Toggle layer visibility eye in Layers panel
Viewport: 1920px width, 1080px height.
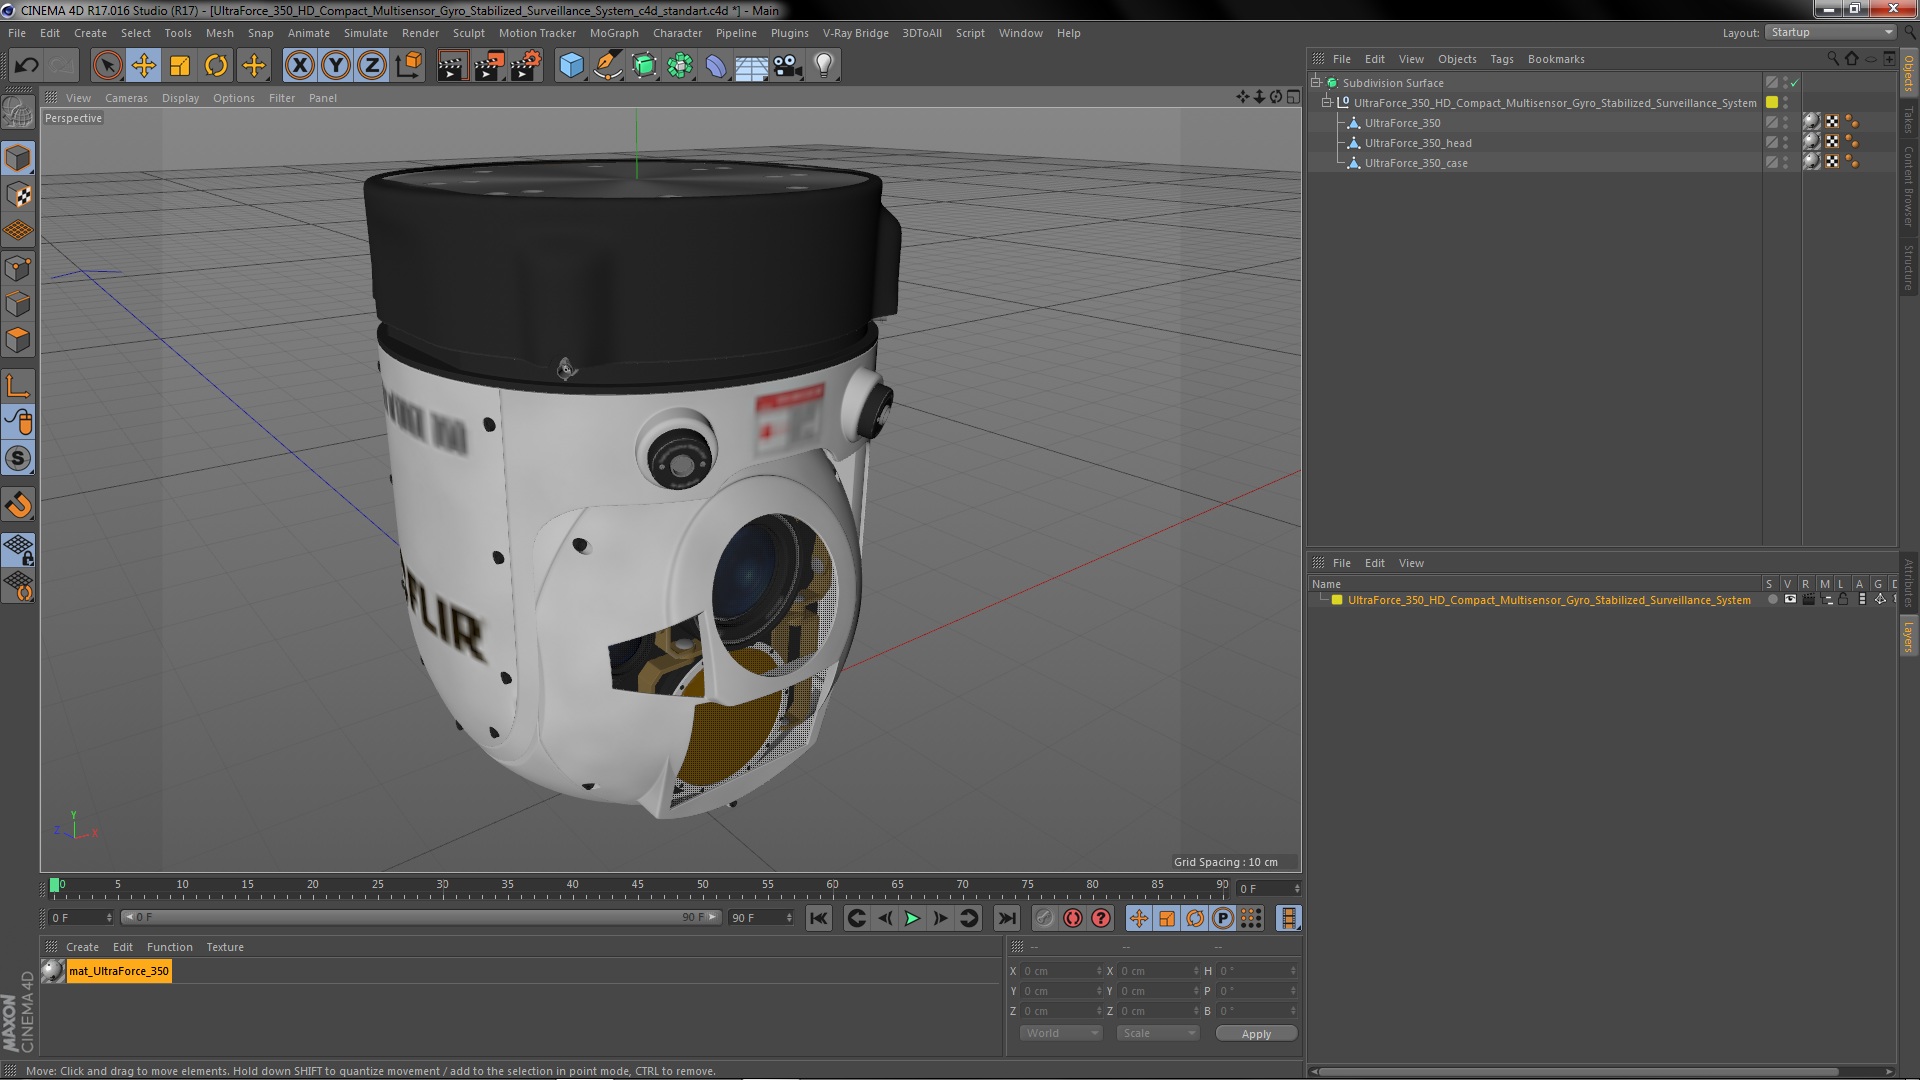point(1790,600)
